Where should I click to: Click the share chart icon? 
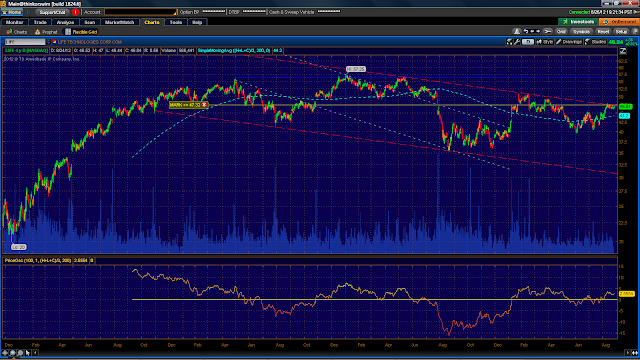[x=509, y=42]
